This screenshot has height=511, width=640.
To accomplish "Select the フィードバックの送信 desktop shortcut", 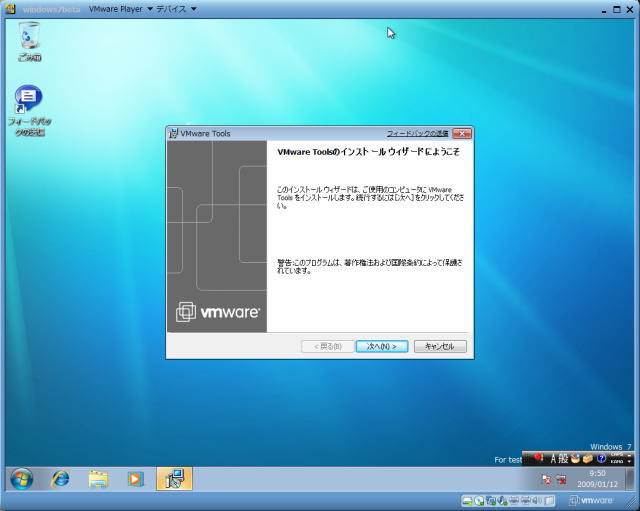I will 29,110.
